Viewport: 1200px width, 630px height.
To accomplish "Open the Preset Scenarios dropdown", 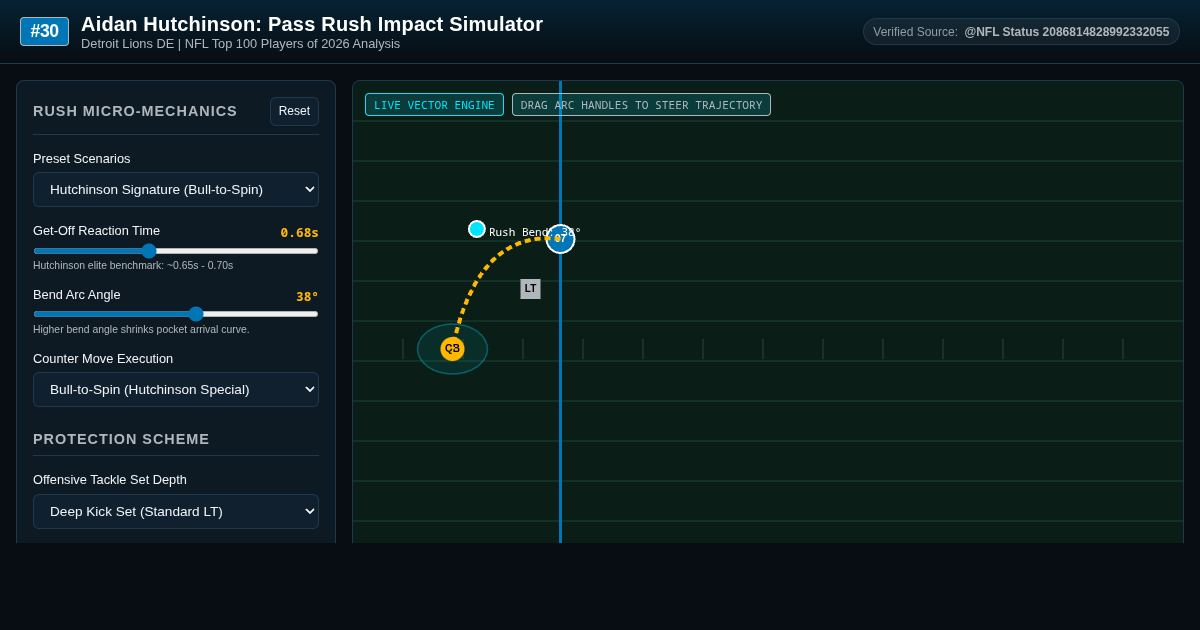I will (176, 189).
